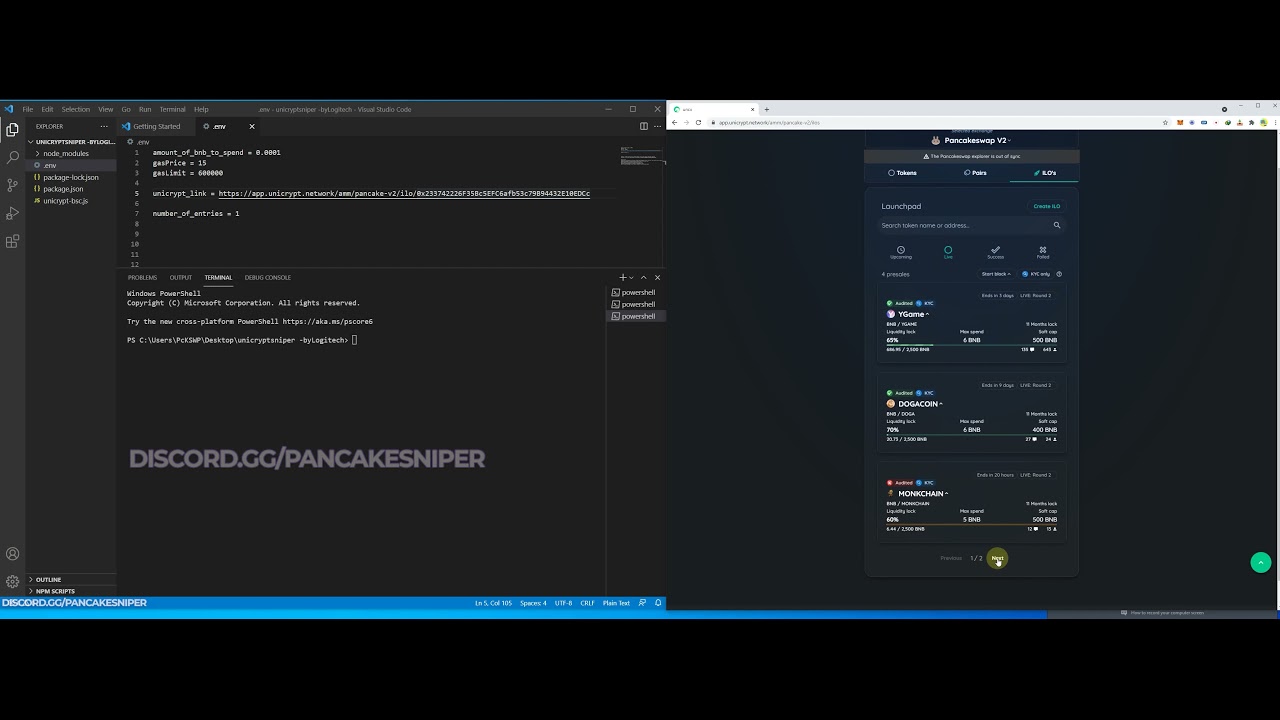This screenshot has width=1280, height=720.
Task: Open a new browser tab
Action: click(x=767, y=109)
